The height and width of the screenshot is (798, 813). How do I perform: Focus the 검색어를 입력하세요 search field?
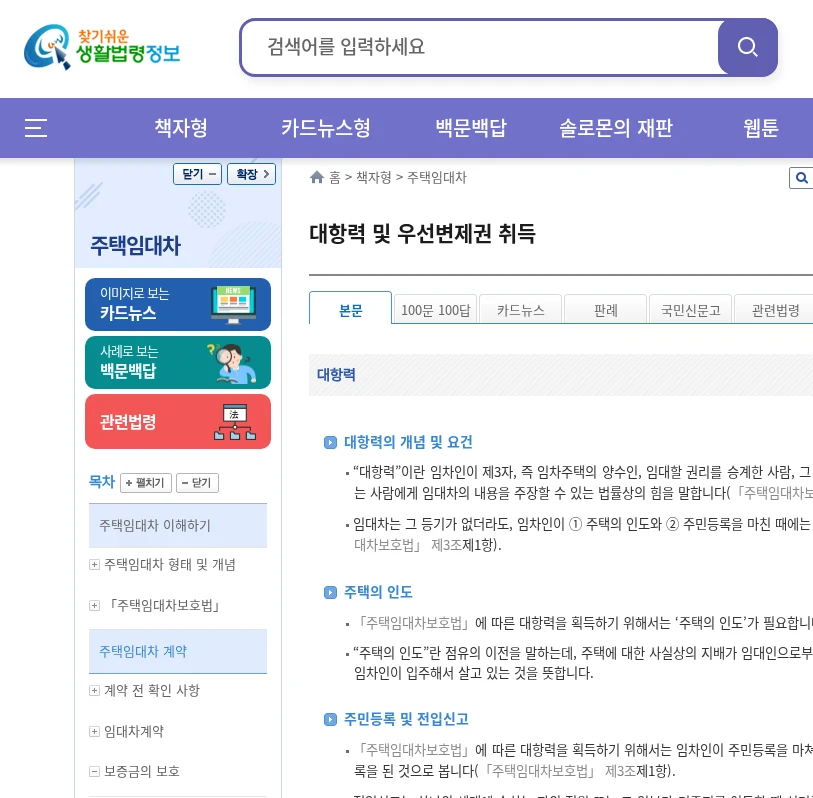click(x=480, y=47)
